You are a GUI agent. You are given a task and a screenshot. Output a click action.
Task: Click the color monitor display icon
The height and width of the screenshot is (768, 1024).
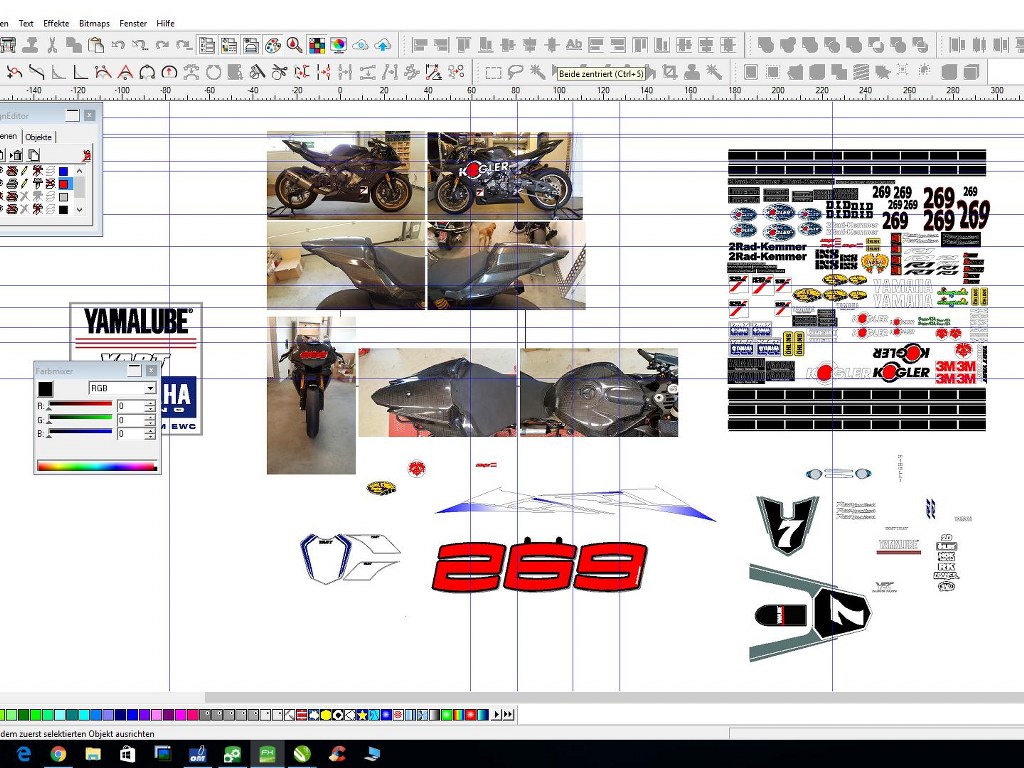pyautogui.click(x=339, y=45)
